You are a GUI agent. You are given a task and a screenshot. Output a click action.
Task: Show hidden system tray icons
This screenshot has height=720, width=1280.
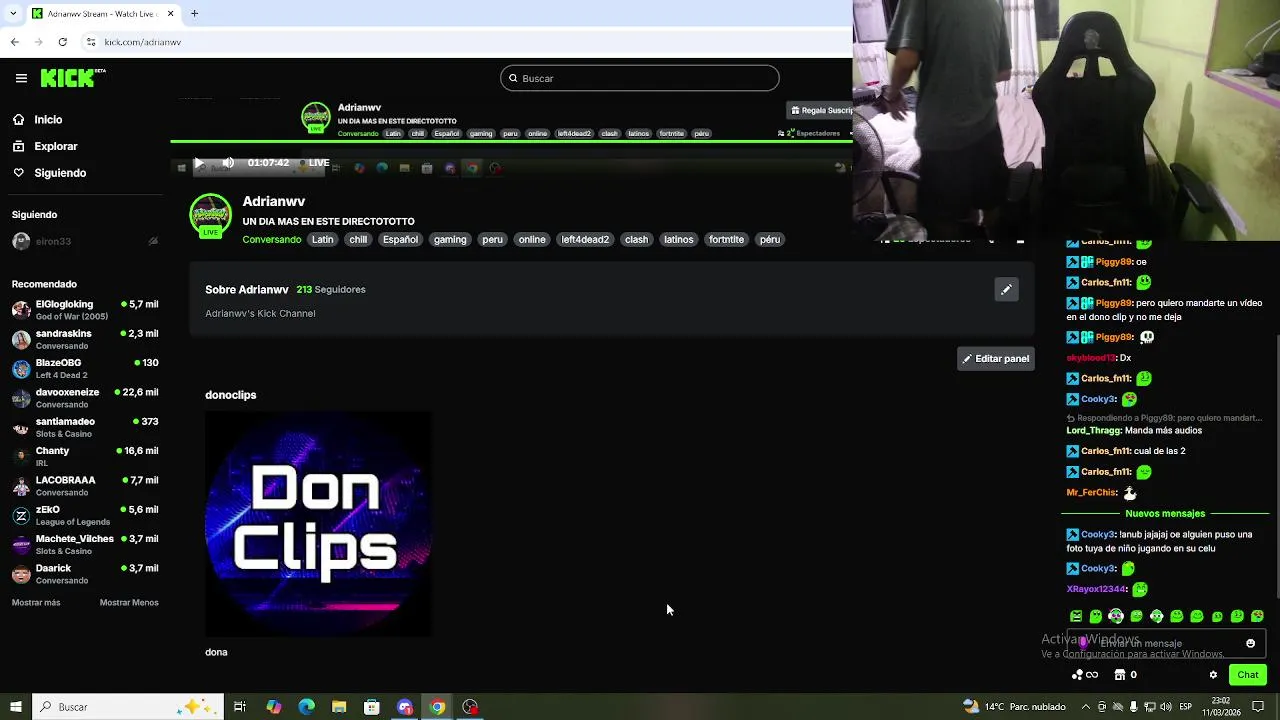tap(1086, 707)
